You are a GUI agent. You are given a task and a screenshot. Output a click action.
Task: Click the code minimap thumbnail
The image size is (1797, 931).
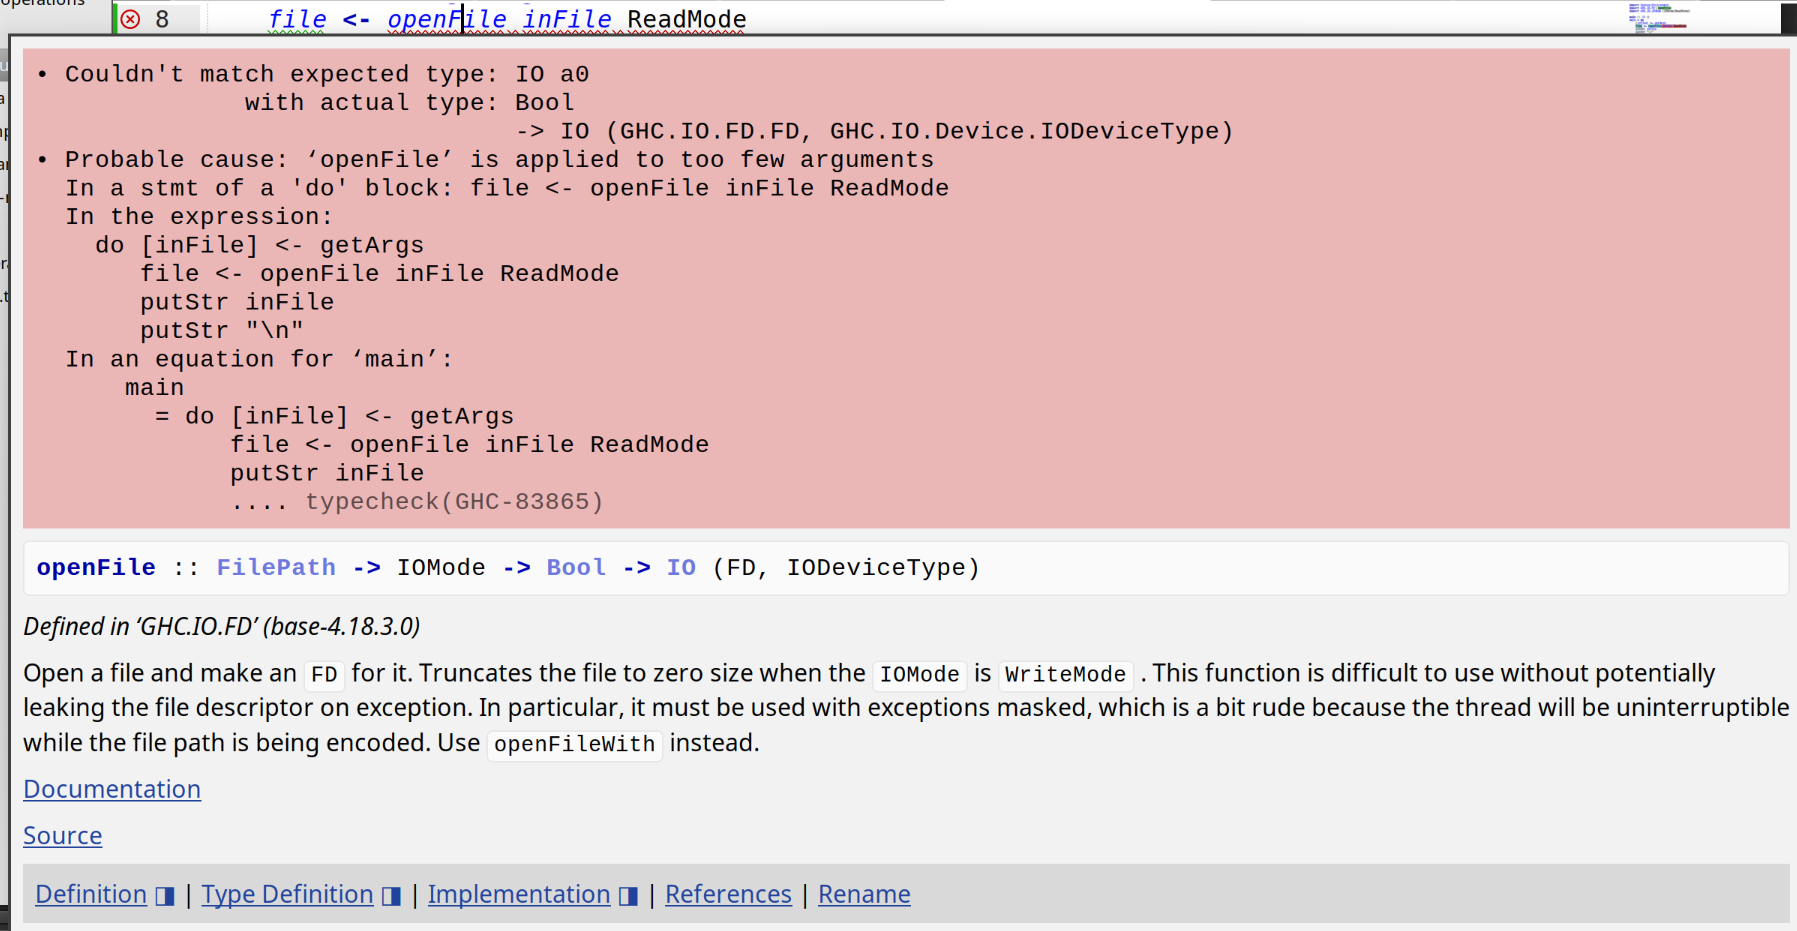coord(1657,17)
